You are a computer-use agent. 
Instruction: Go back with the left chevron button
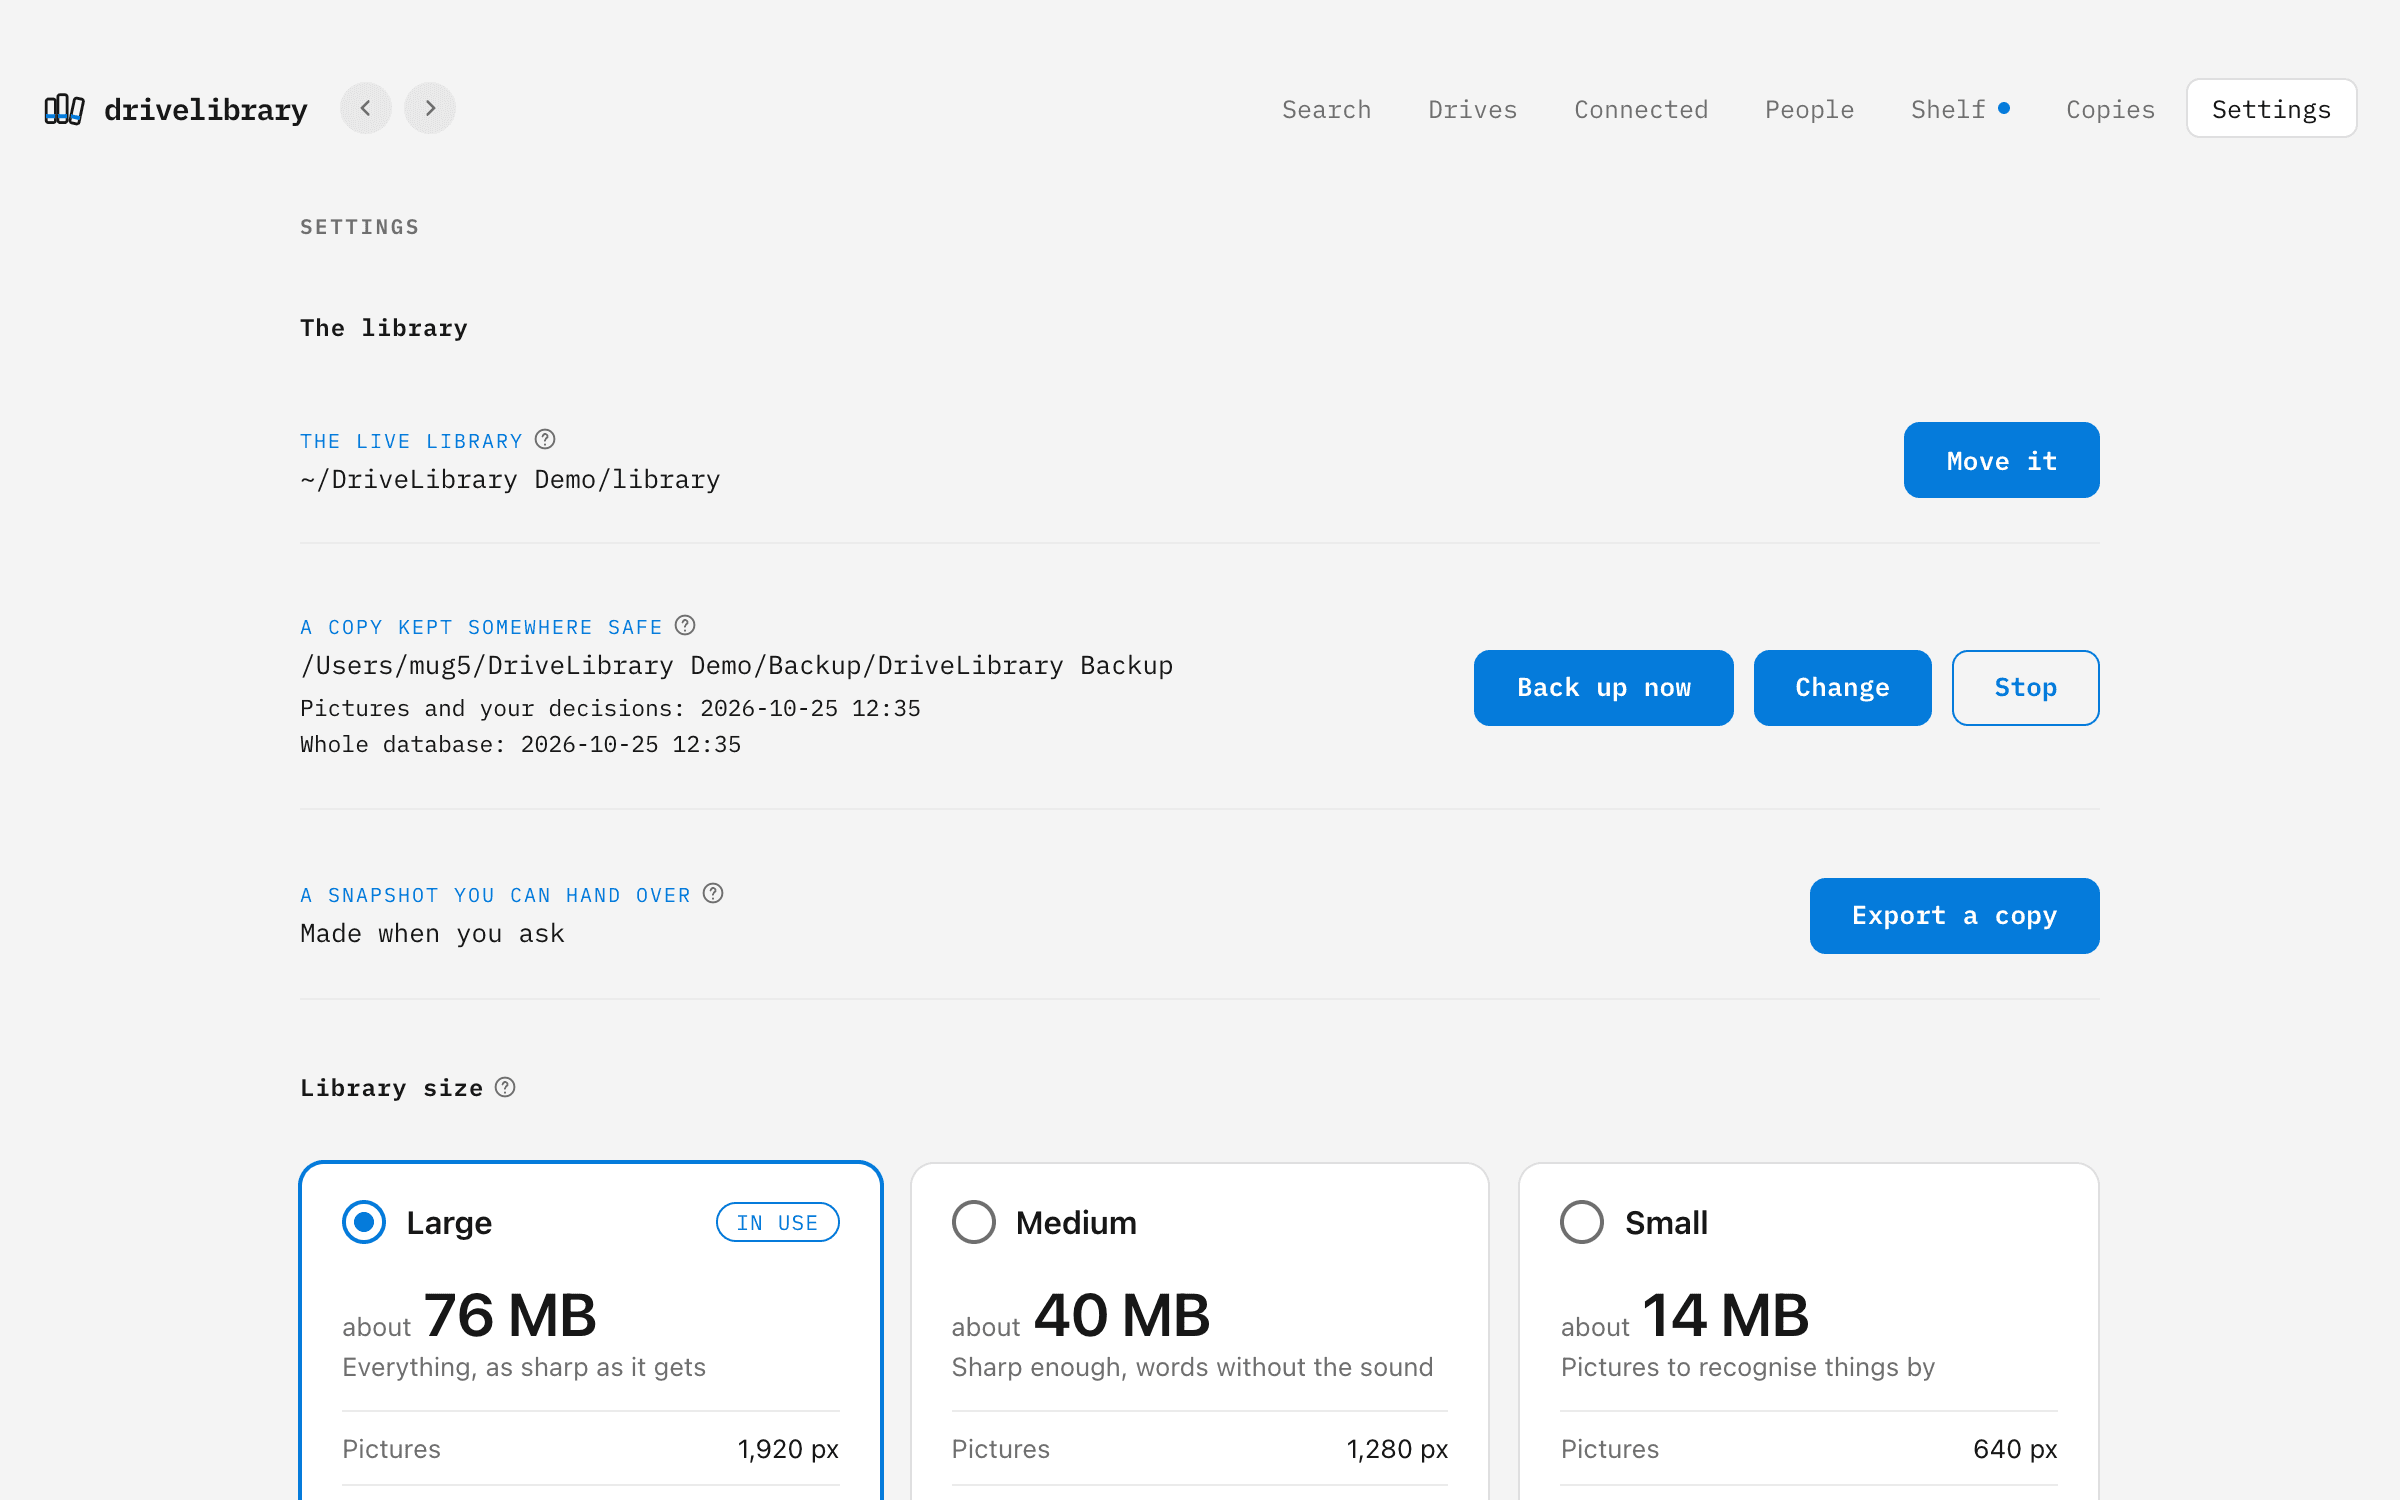pyautogui.click(x=366, y=108)
